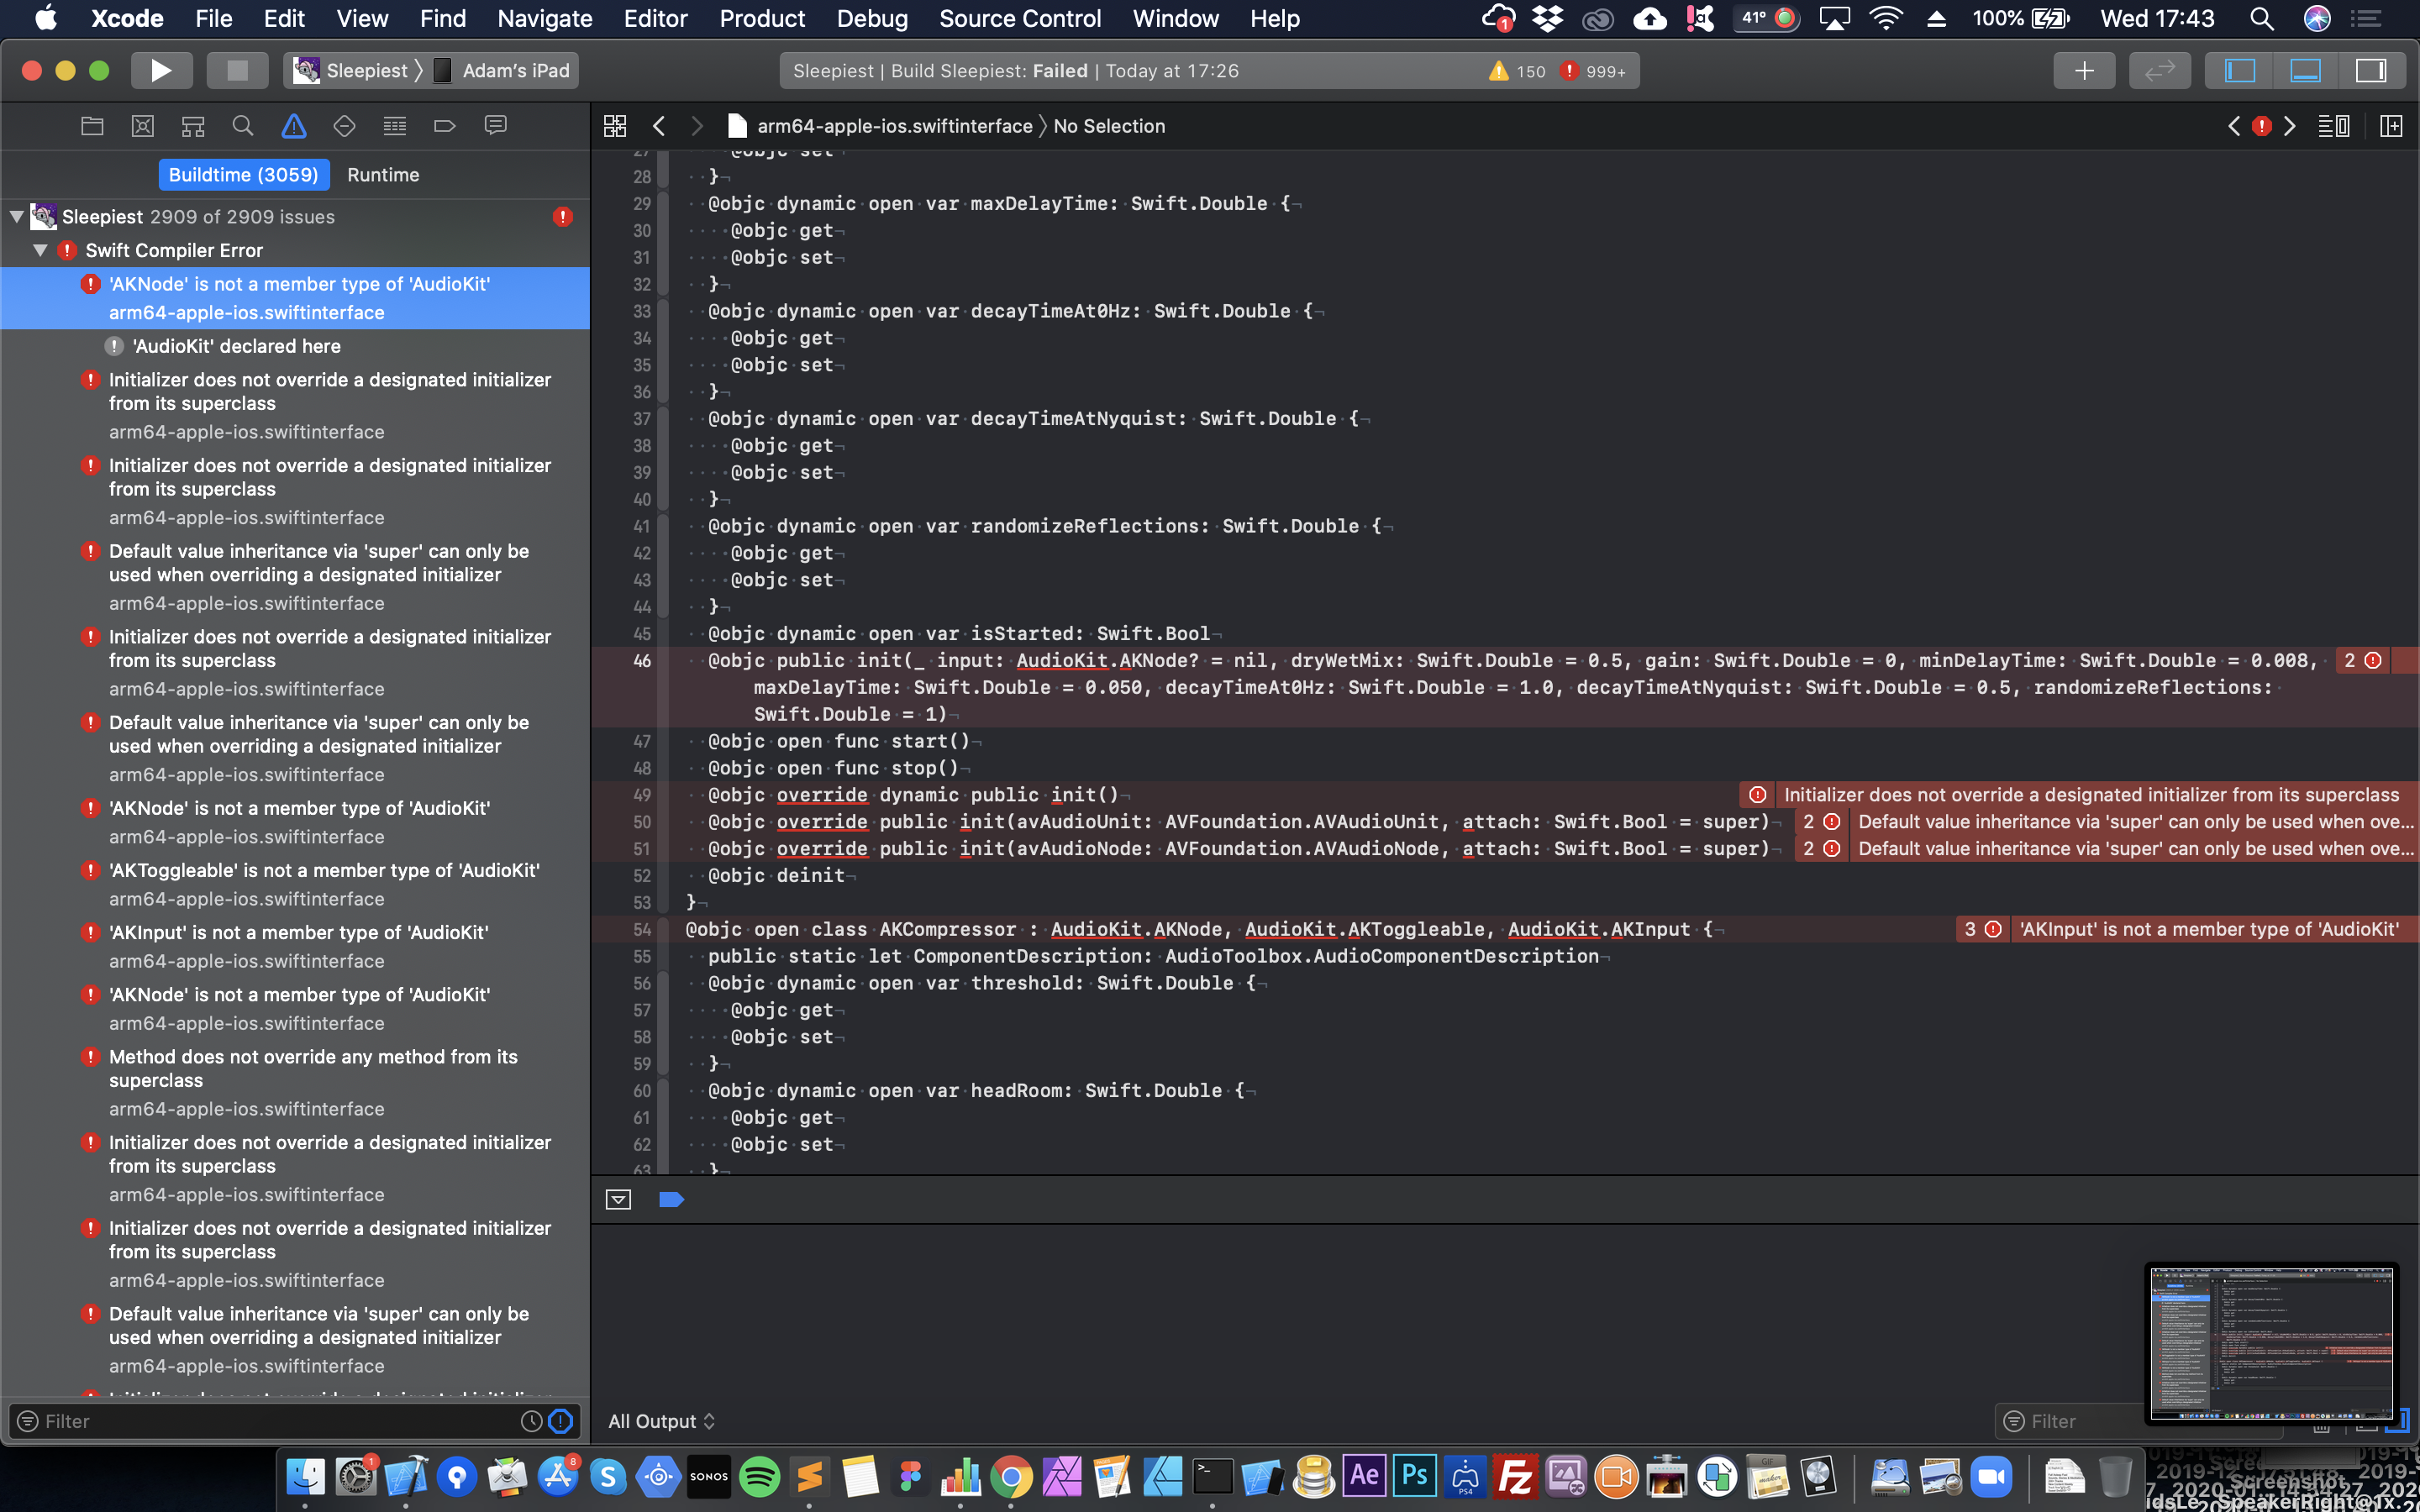Click the Library plus button
The width and height of the screenshot is (2420, 1512).
click(x=2084, y=70)
